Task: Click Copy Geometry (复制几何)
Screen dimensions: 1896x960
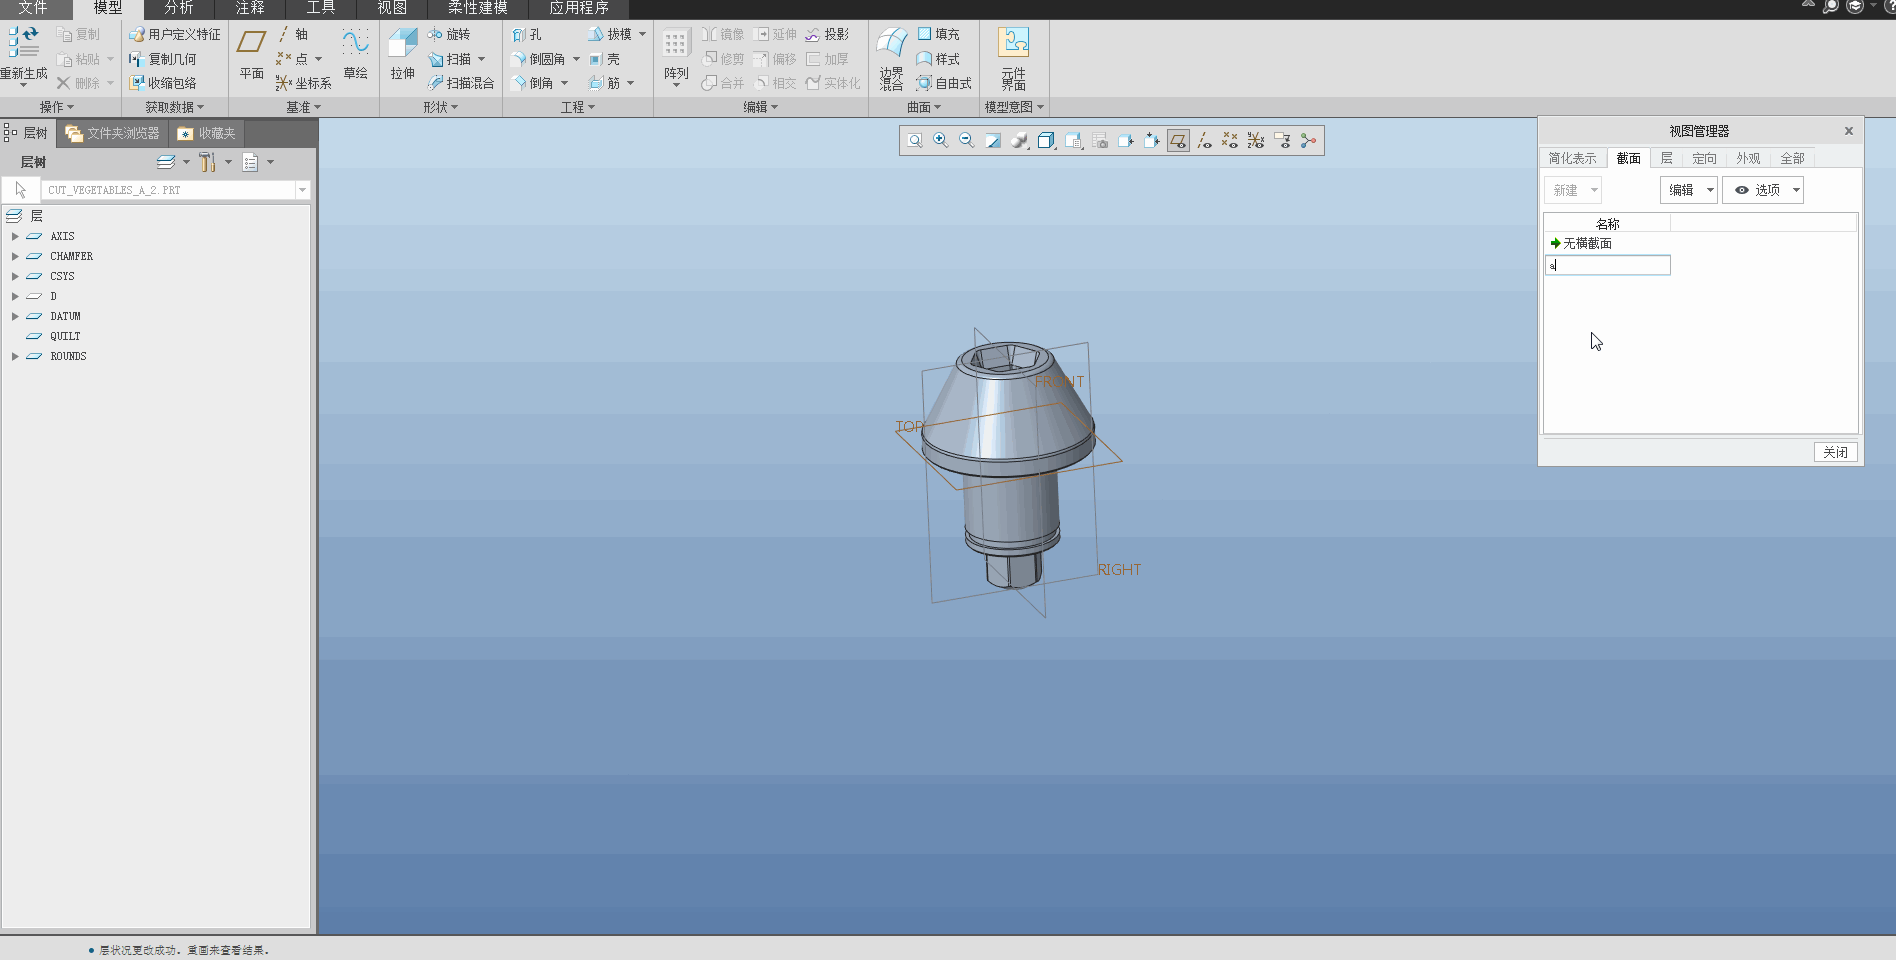Action: (163, 59)
